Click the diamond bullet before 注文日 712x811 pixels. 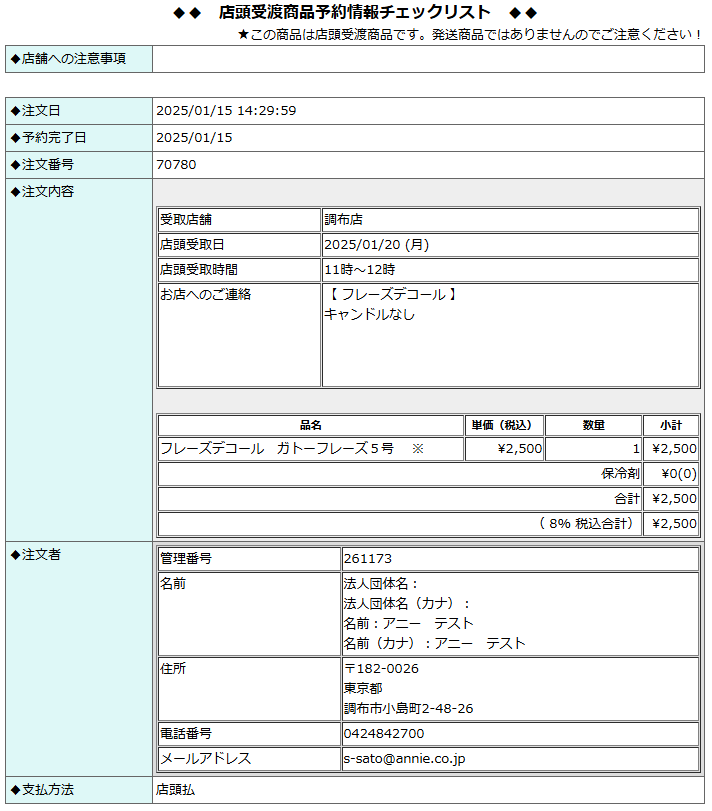pos(15,111)
